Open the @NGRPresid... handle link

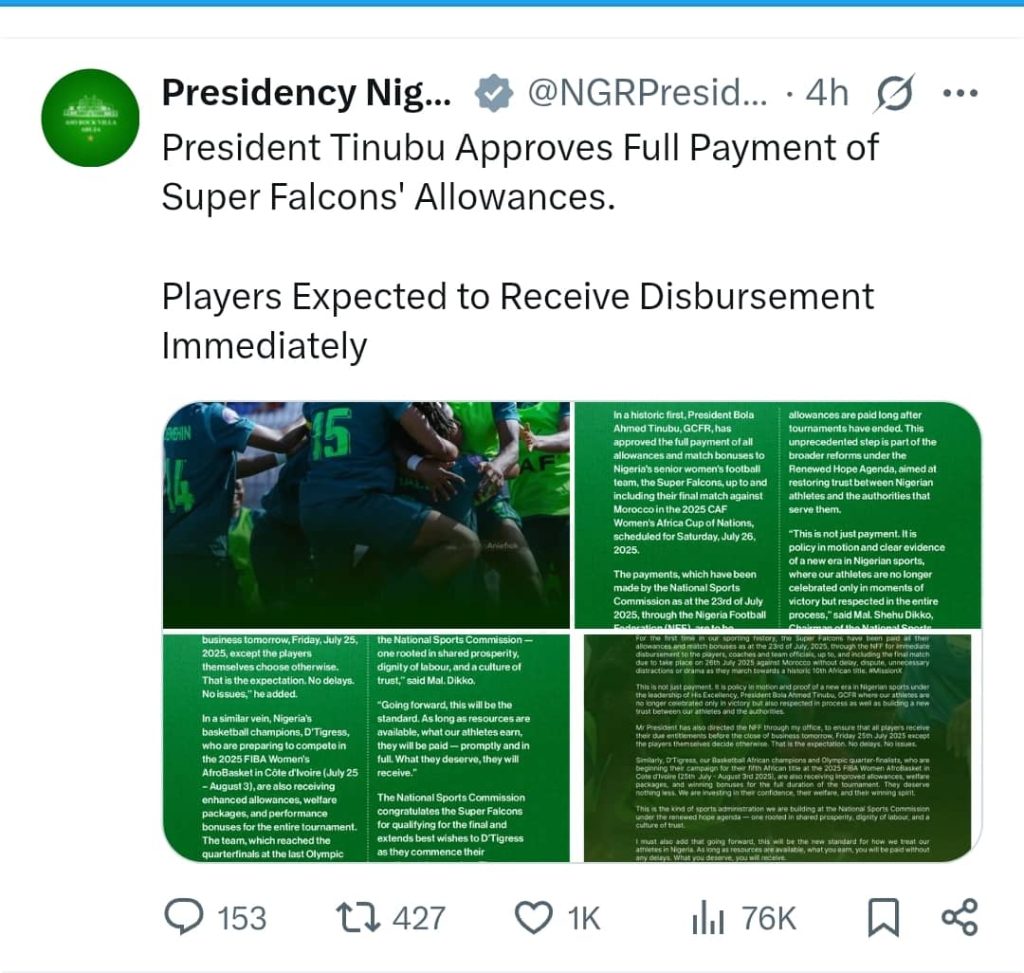(647, 92)
